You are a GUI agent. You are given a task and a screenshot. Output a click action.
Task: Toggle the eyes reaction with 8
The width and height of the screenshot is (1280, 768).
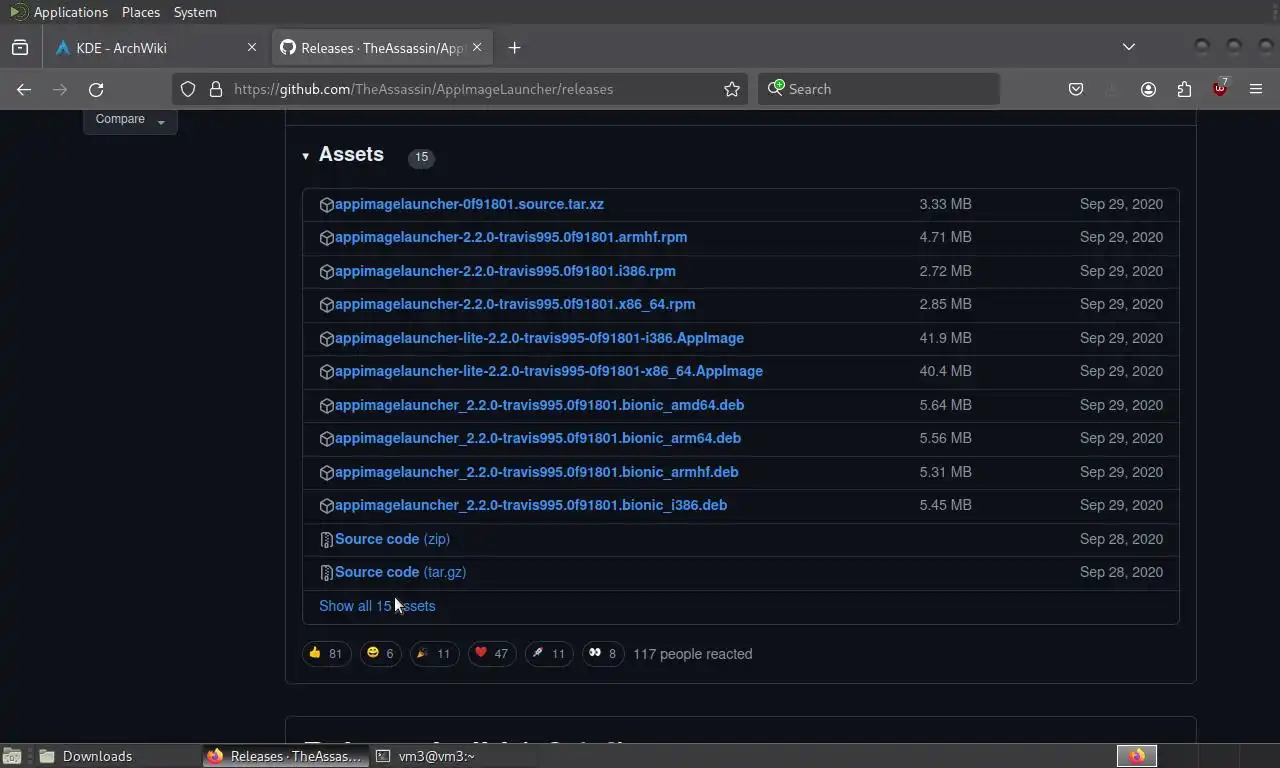(603, 654)
